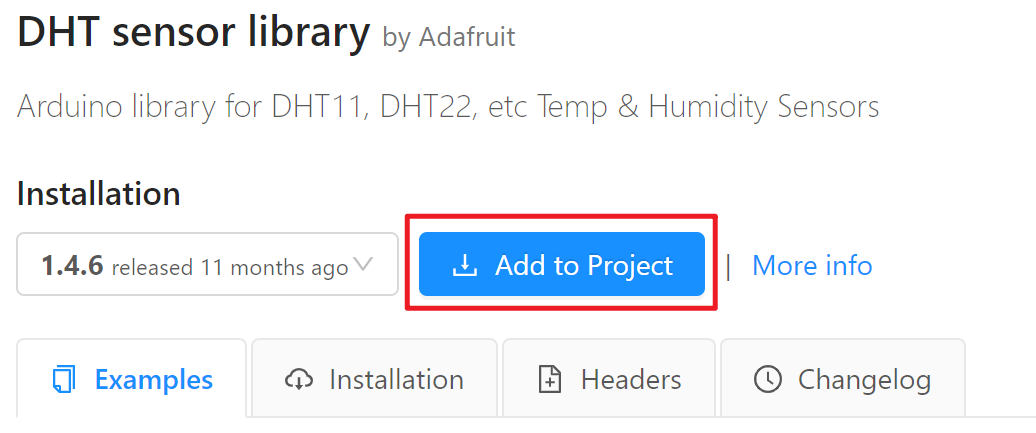This screenshot has width=1036, height=433.
Task: Click the word "by" before Adafruit
Action: 396,38
